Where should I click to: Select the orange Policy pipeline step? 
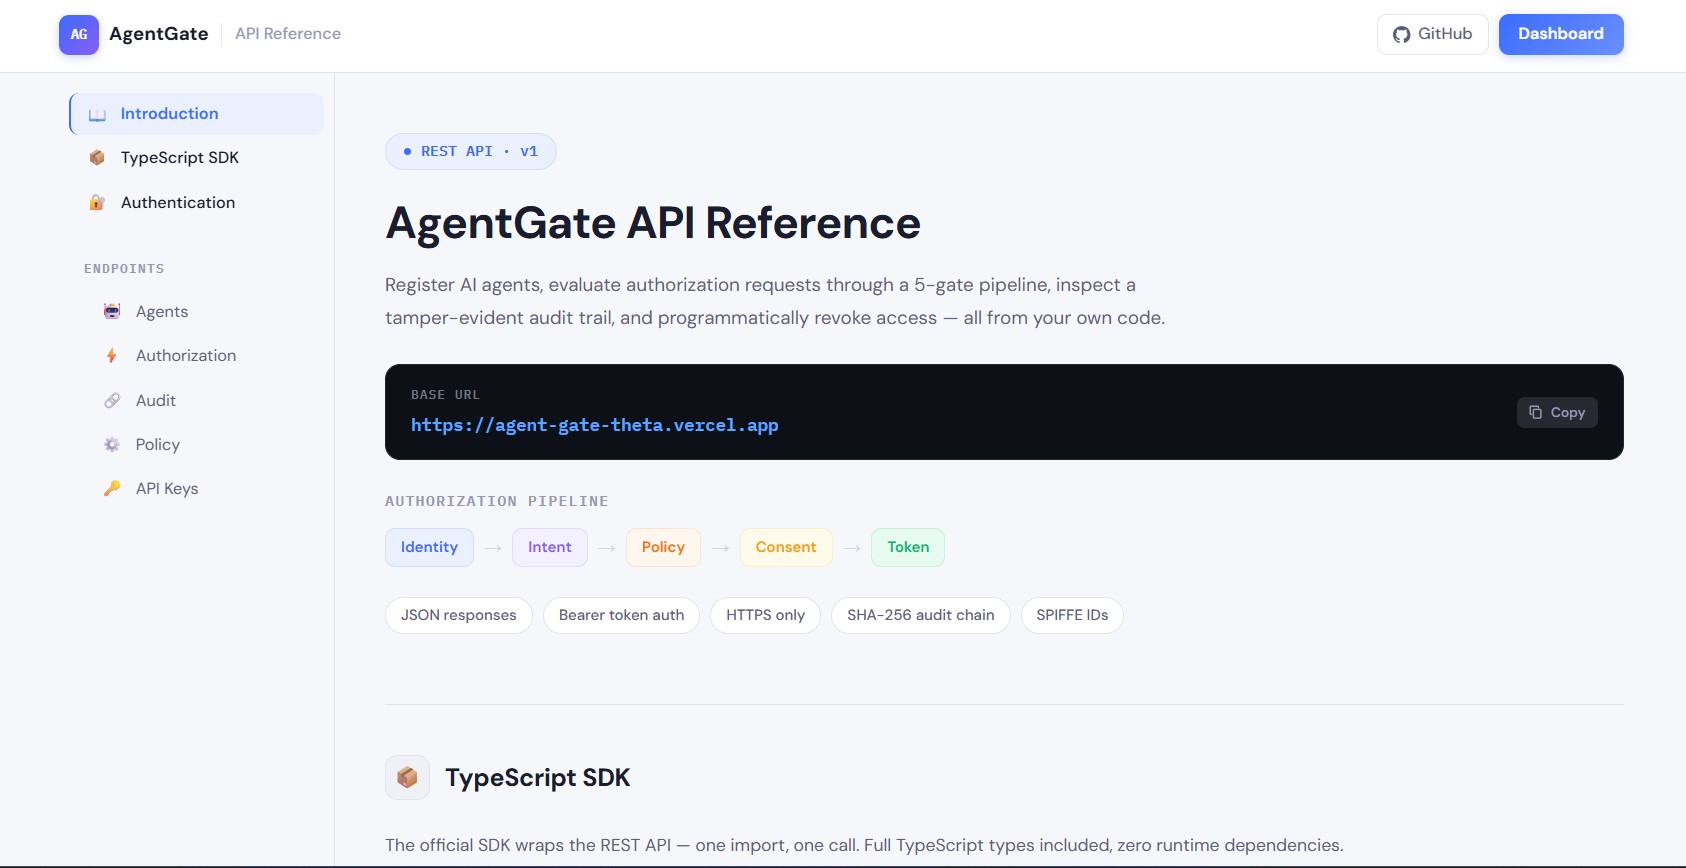(x=663, y=547)
